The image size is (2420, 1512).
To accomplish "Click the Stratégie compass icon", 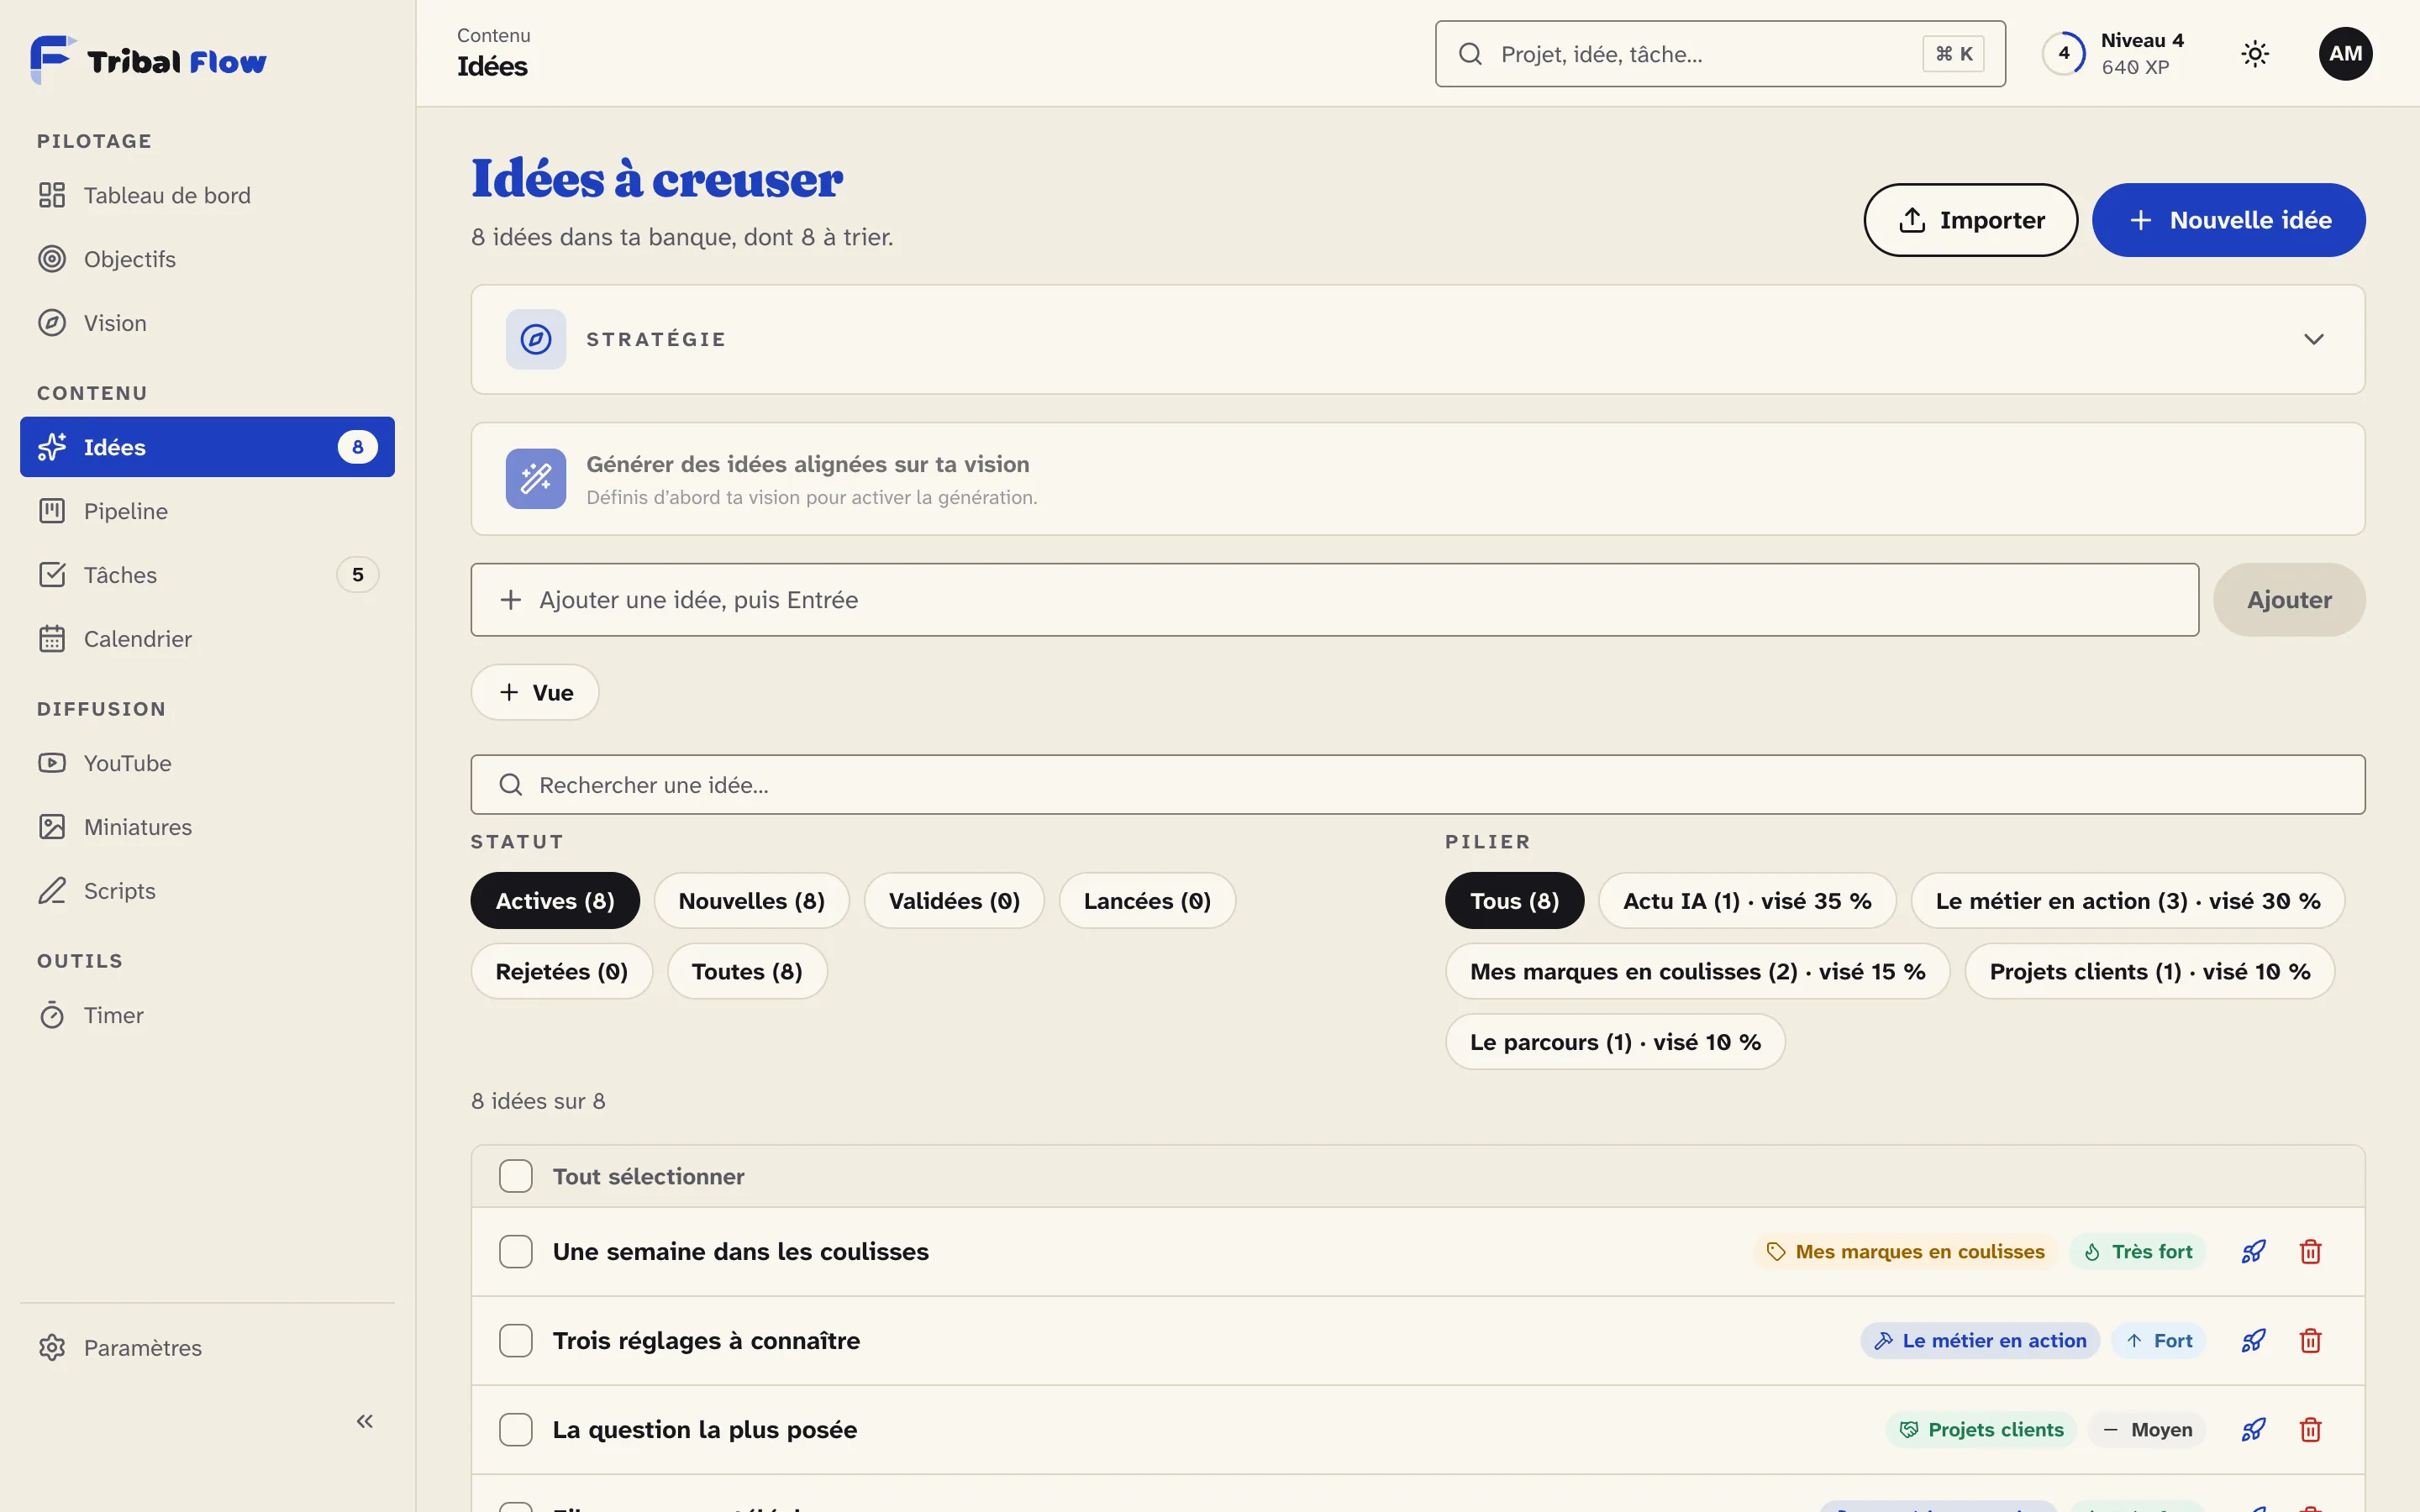I will (536, 340).
